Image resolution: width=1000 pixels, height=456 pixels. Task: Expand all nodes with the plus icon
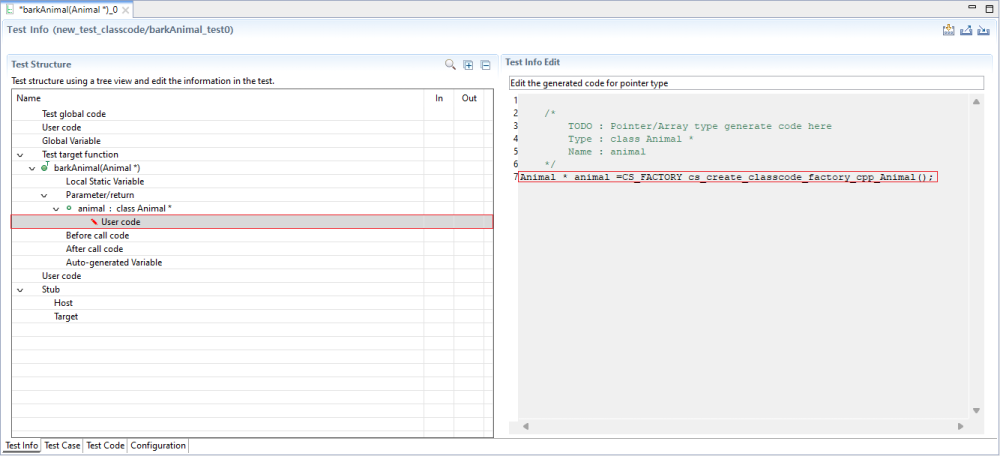pyautogui.click(x=468, y=65)
